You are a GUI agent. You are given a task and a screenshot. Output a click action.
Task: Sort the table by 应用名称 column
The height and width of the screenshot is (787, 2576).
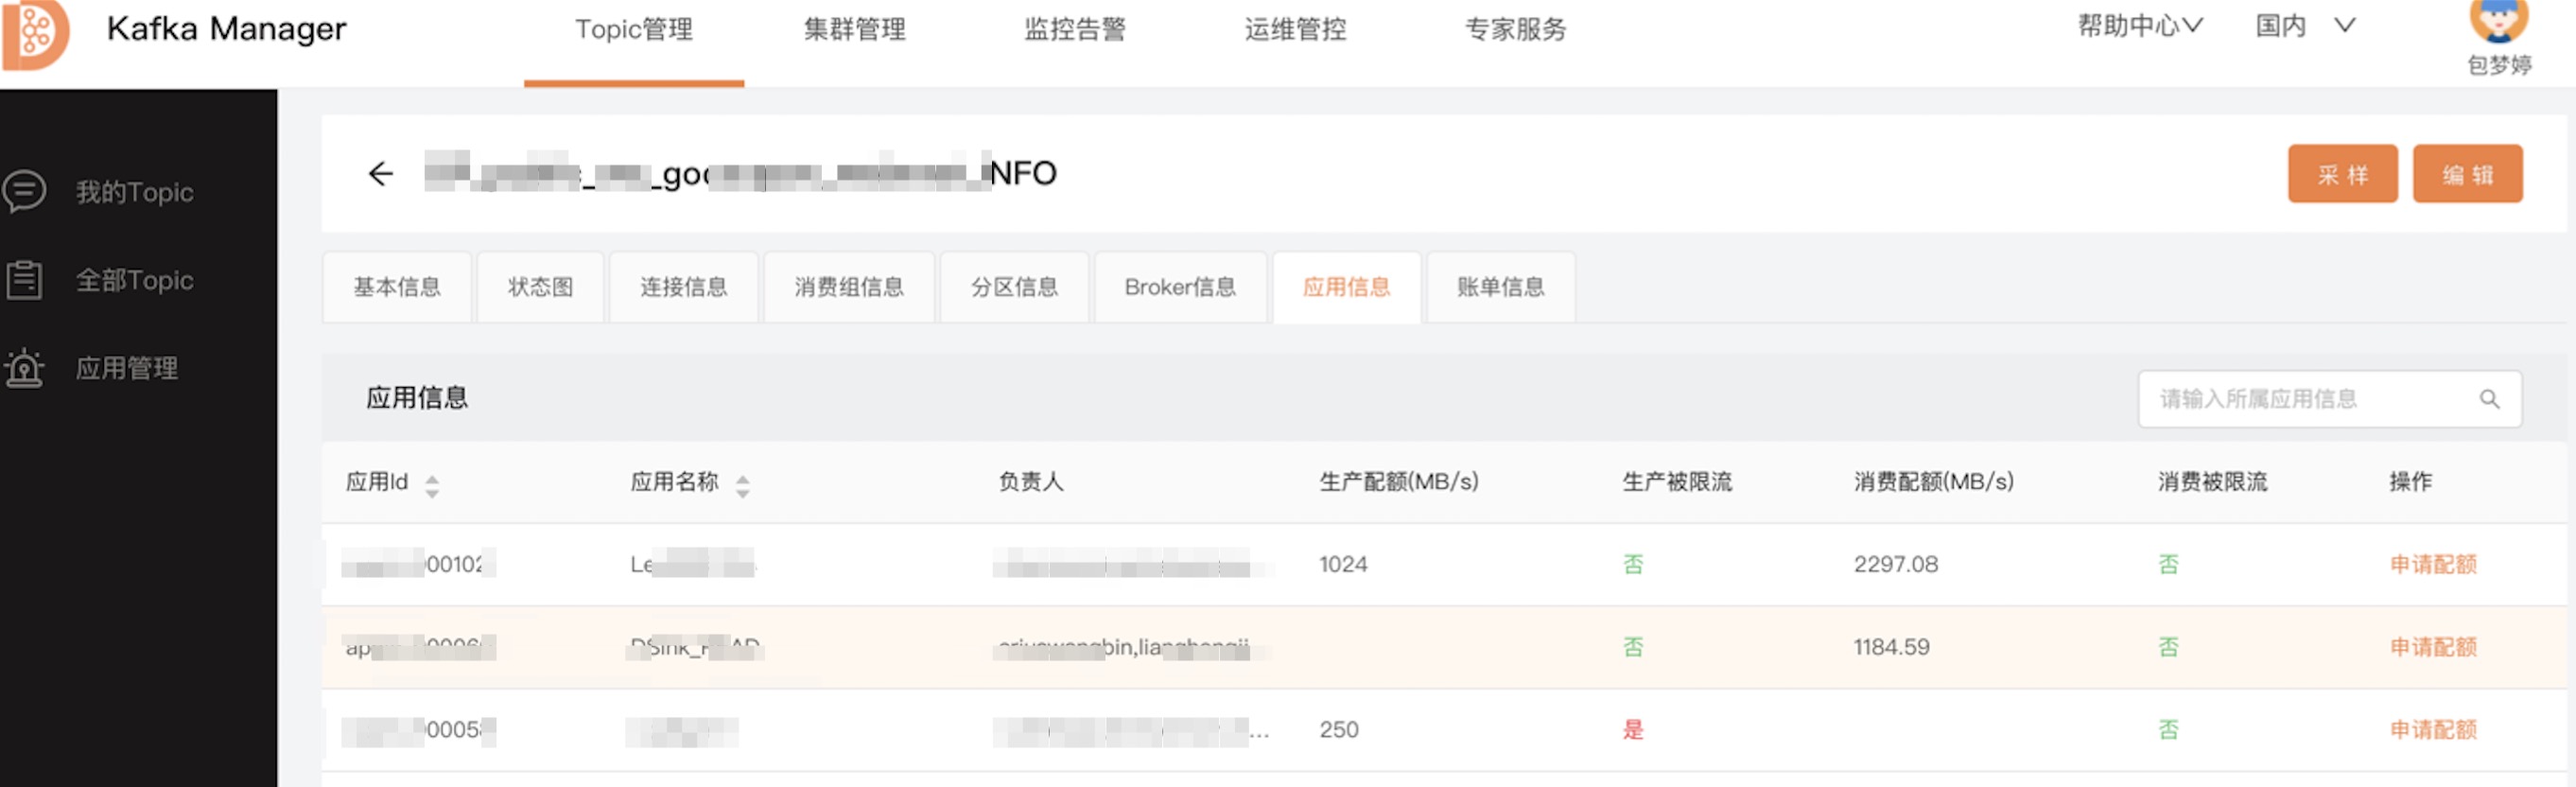point(742,486)
